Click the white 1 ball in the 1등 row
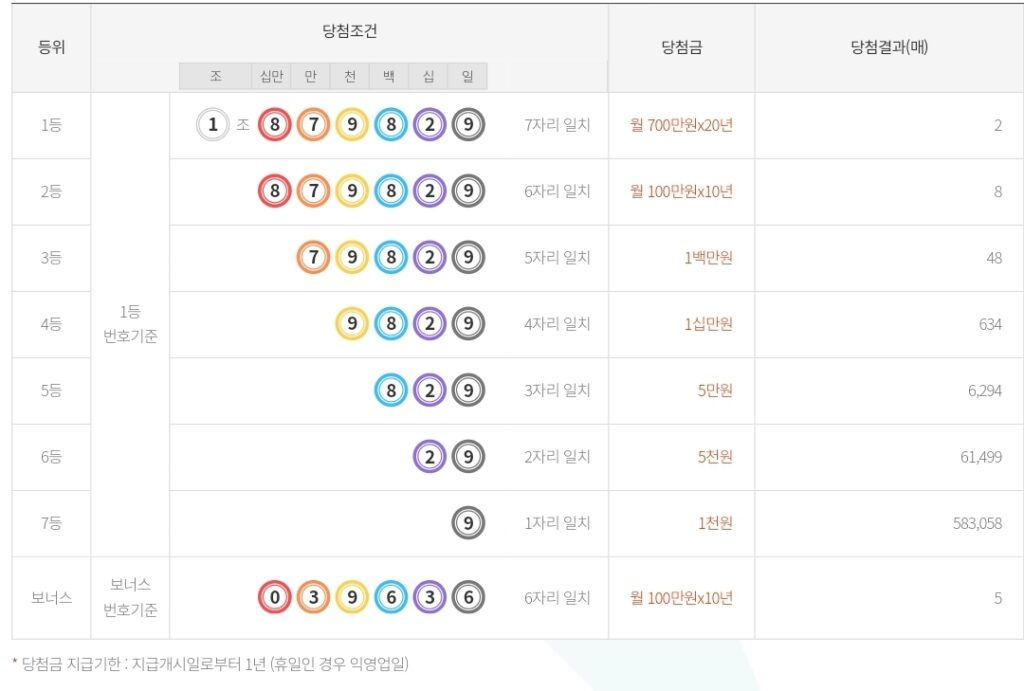Image resolution: width=1024 pixels, height=691 pixels. tap(212, 125)
